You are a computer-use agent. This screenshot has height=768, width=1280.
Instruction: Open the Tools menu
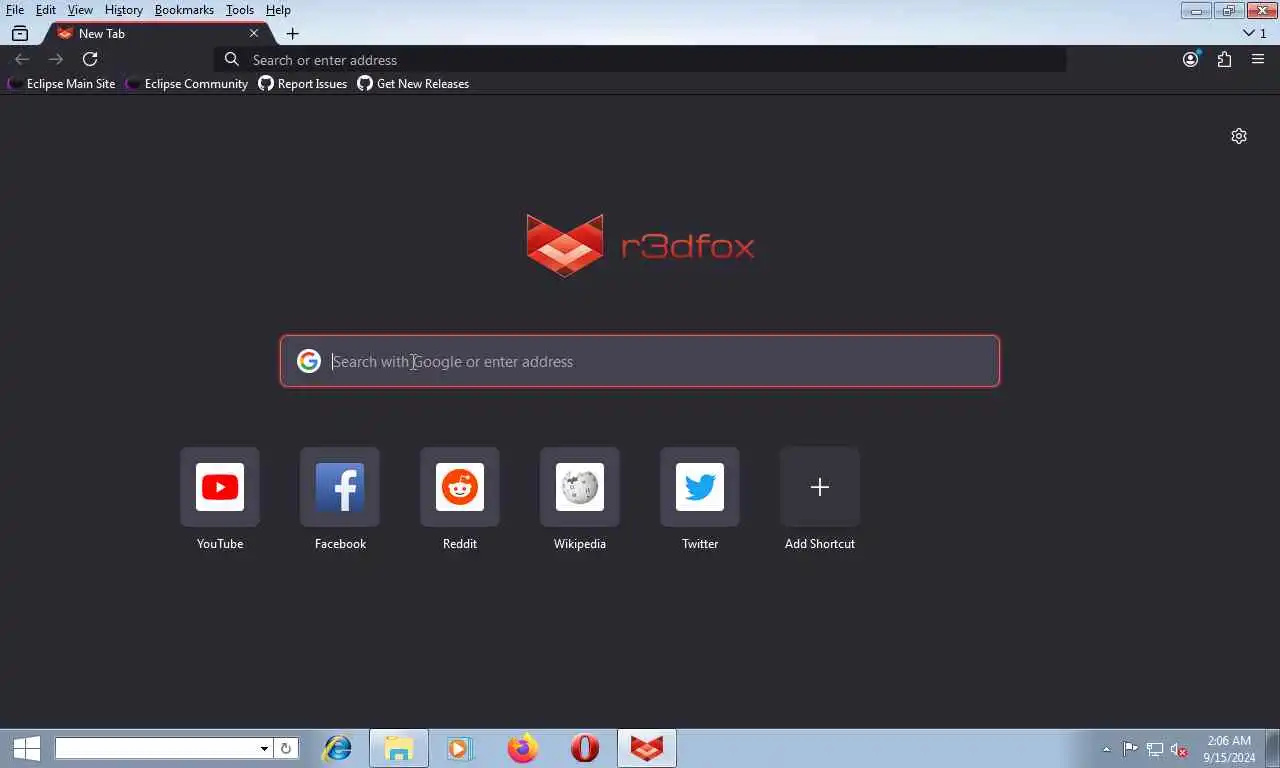point(240,10)
